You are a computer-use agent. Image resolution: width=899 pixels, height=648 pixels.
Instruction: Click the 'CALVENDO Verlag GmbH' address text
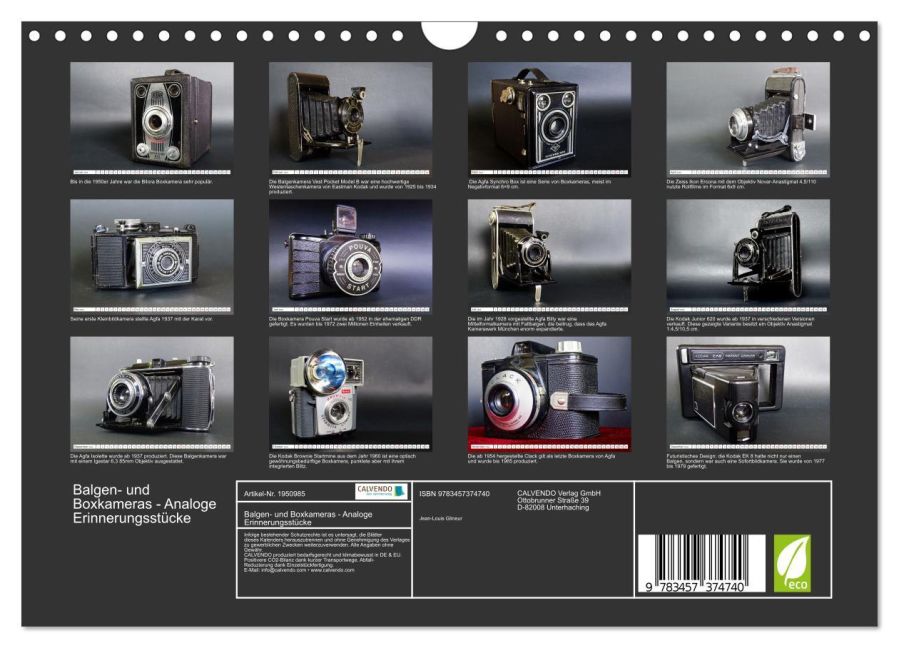coord(558,500)
